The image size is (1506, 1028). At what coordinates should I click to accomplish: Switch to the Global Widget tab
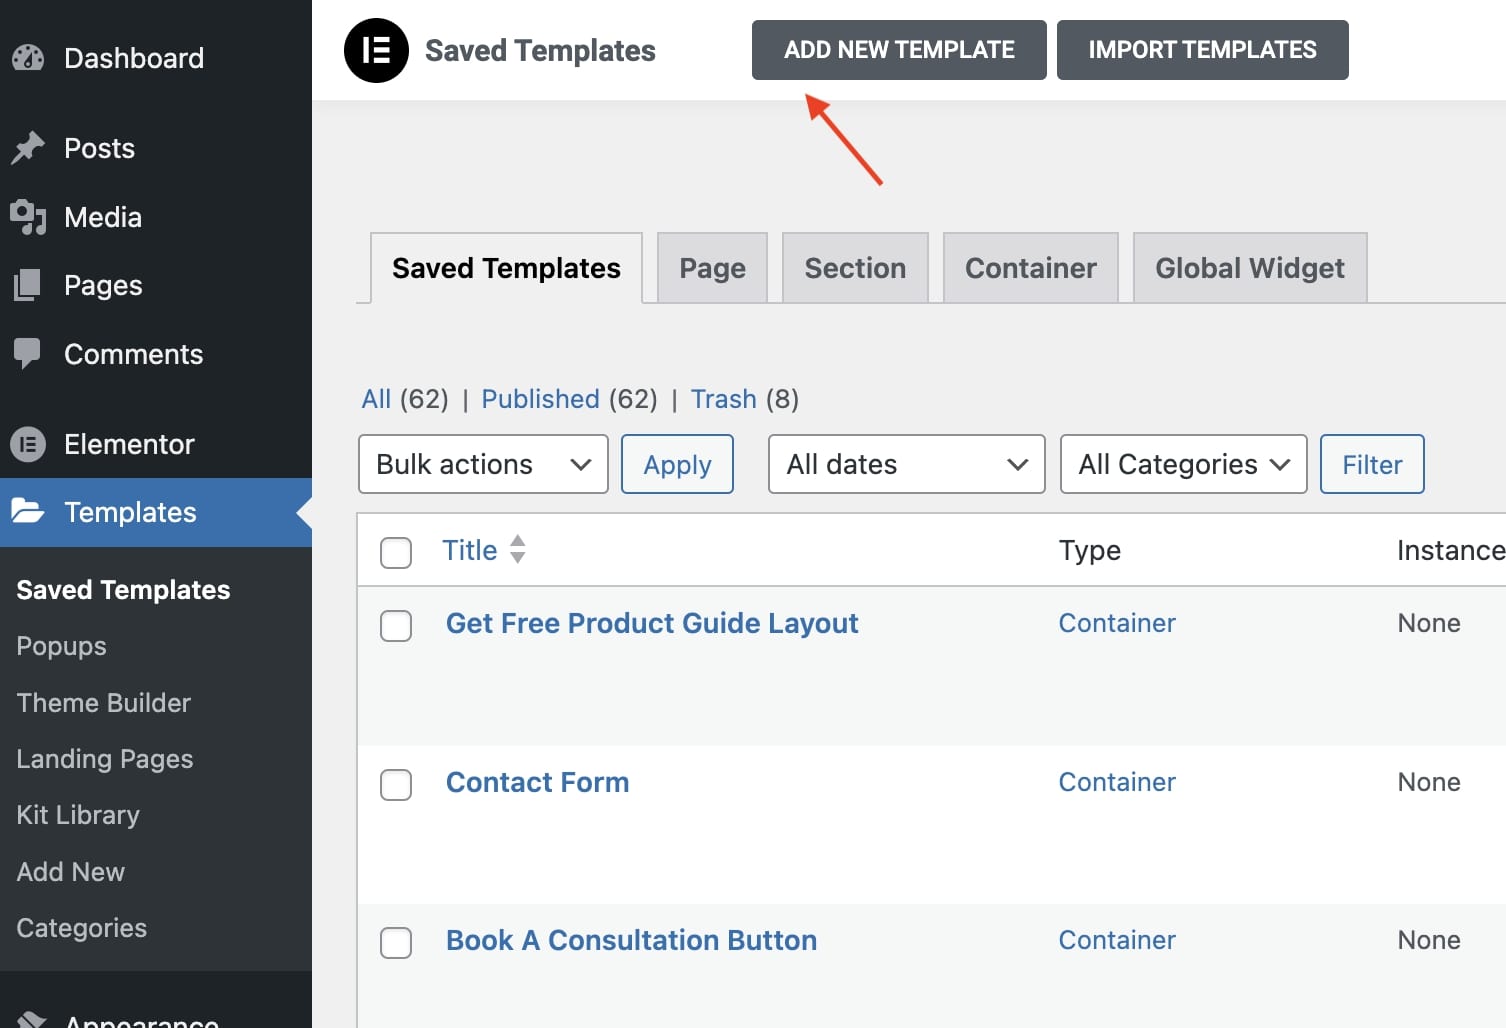[1249, 268]
